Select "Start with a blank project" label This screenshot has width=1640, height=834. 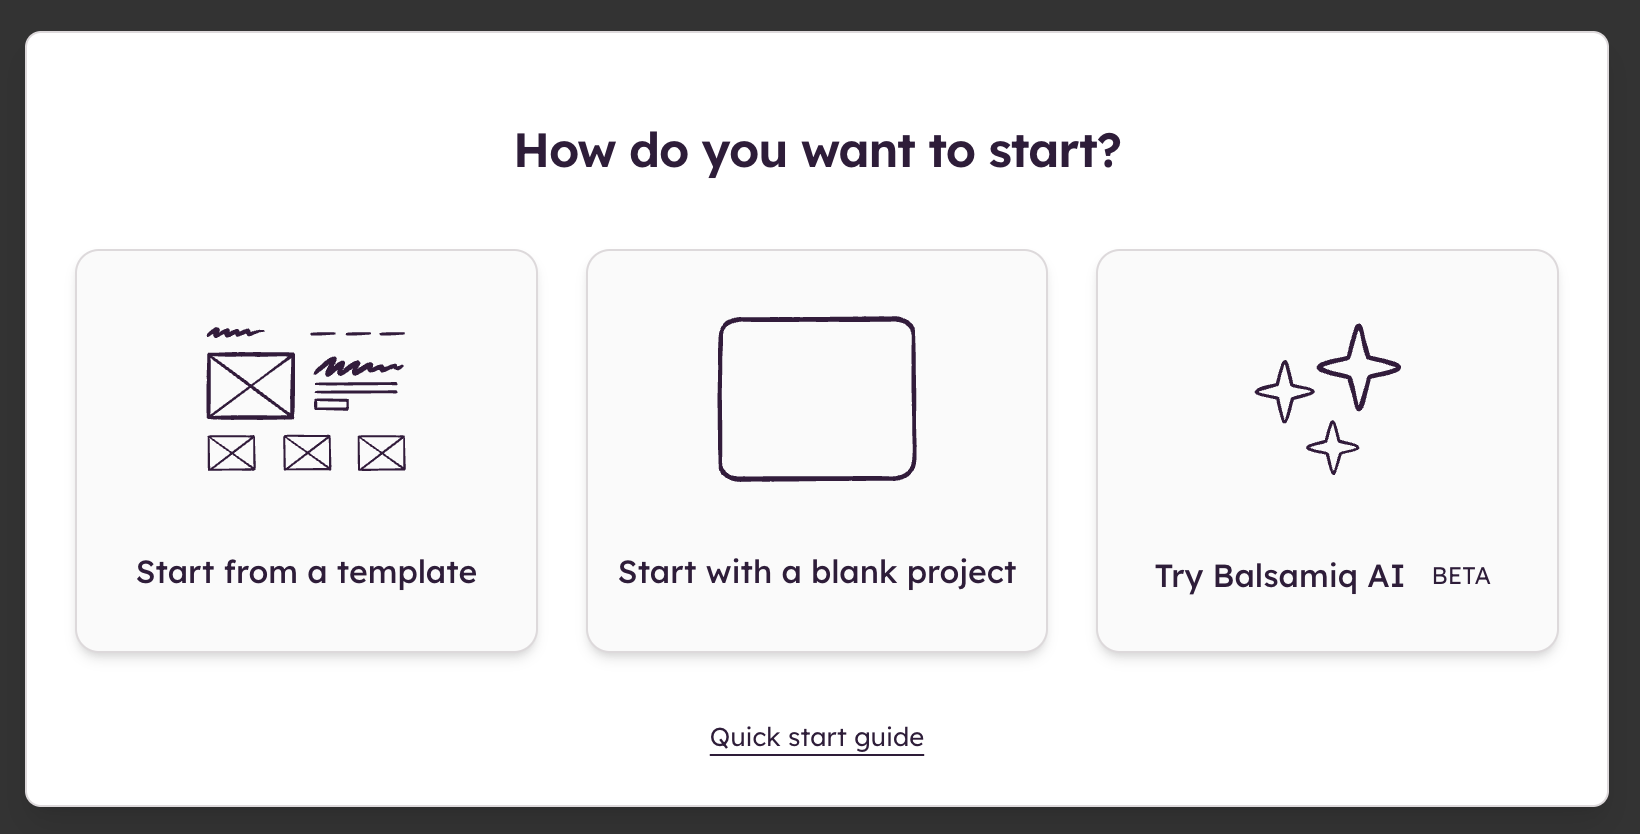[817, 572]
